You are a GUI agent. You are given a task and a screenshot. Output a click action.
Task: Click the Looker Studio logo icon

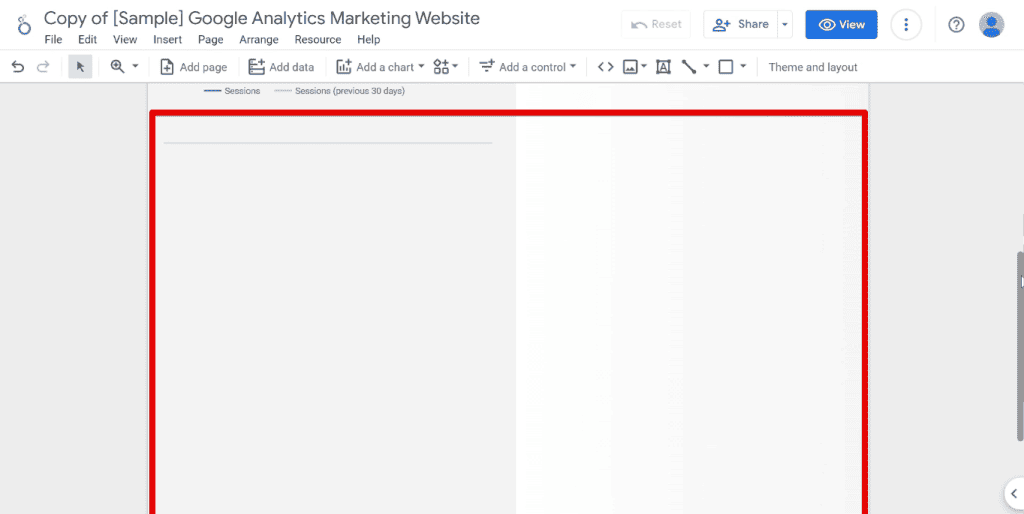pyautogui.click(x=24, y=25)
